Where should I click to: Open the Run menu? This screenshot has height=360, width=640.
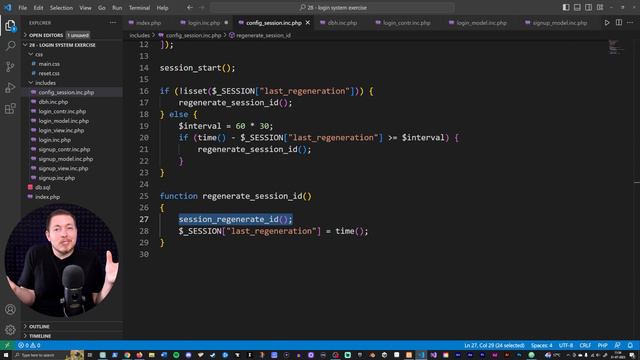click(x=117, y=8)
